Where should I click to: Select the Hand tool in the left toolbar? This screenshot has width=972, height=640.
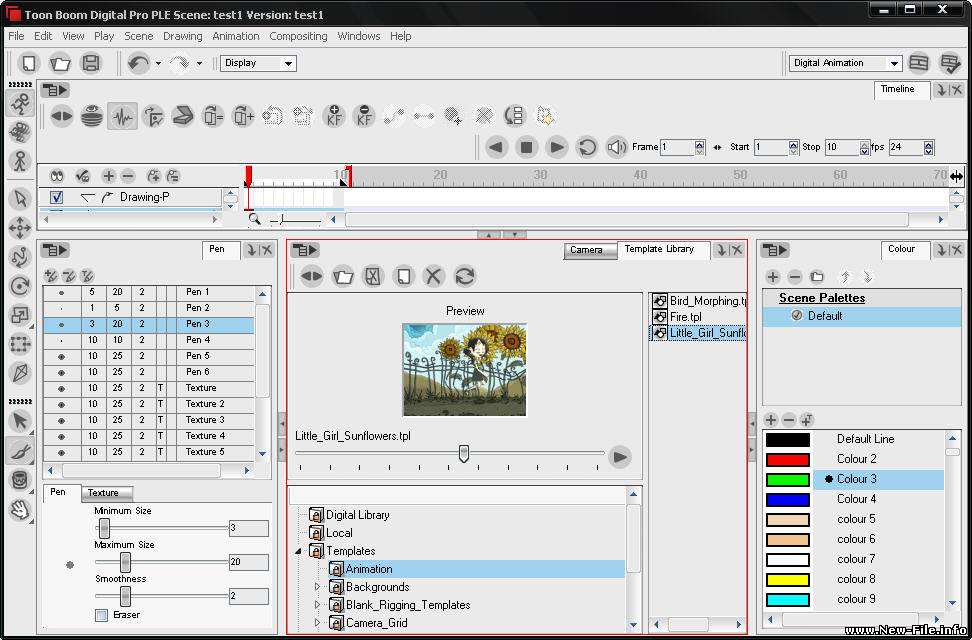tap(22, 510)
